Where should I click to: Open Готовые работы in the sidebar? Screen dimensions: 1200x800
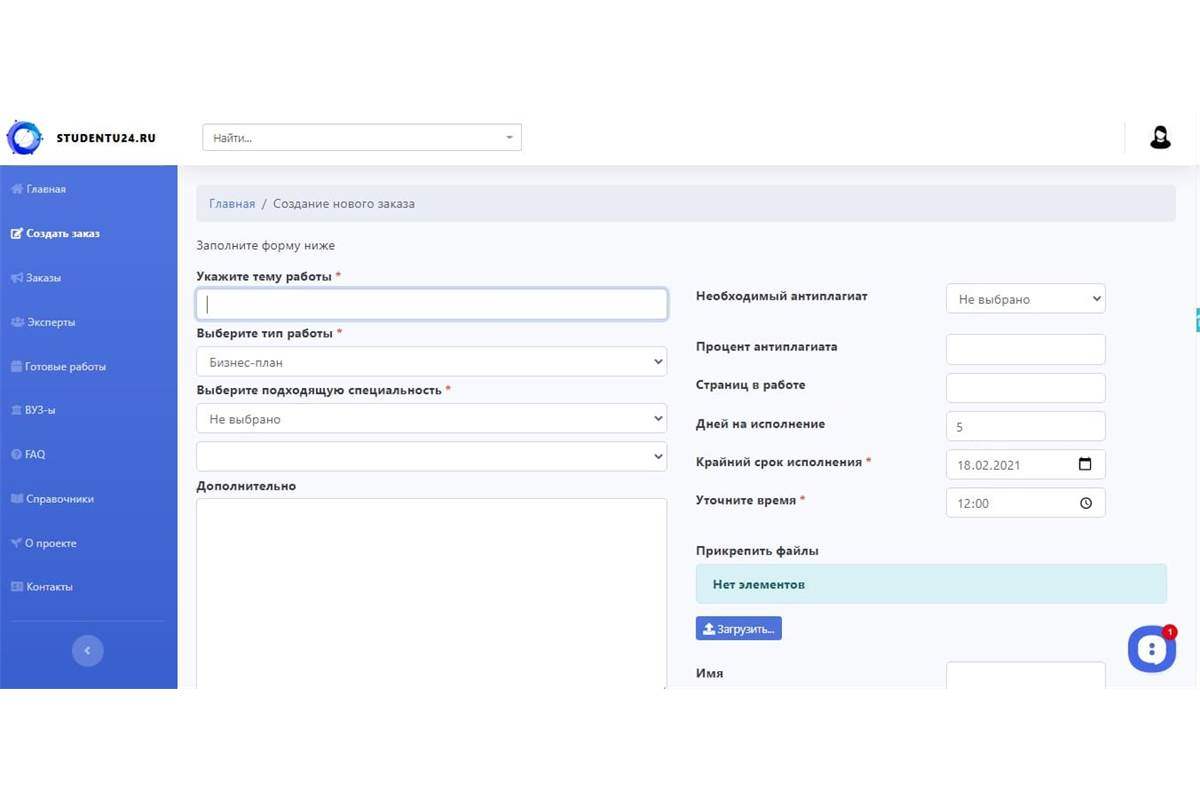pyautogui.click(x=65, y=367)
